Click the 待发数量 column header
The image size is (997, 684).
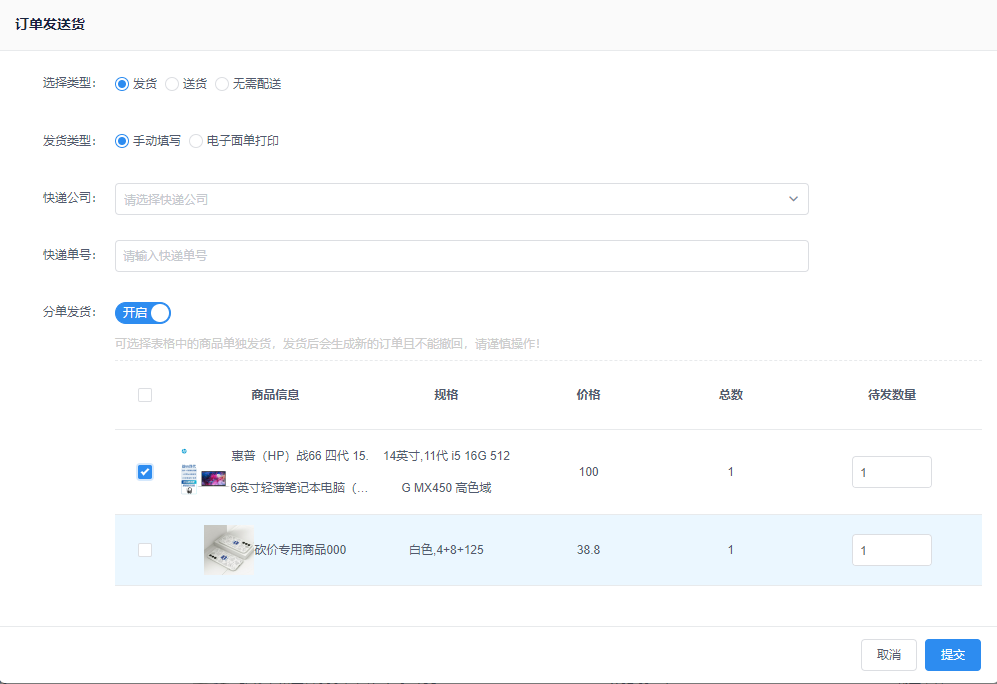tap(891, 395)
